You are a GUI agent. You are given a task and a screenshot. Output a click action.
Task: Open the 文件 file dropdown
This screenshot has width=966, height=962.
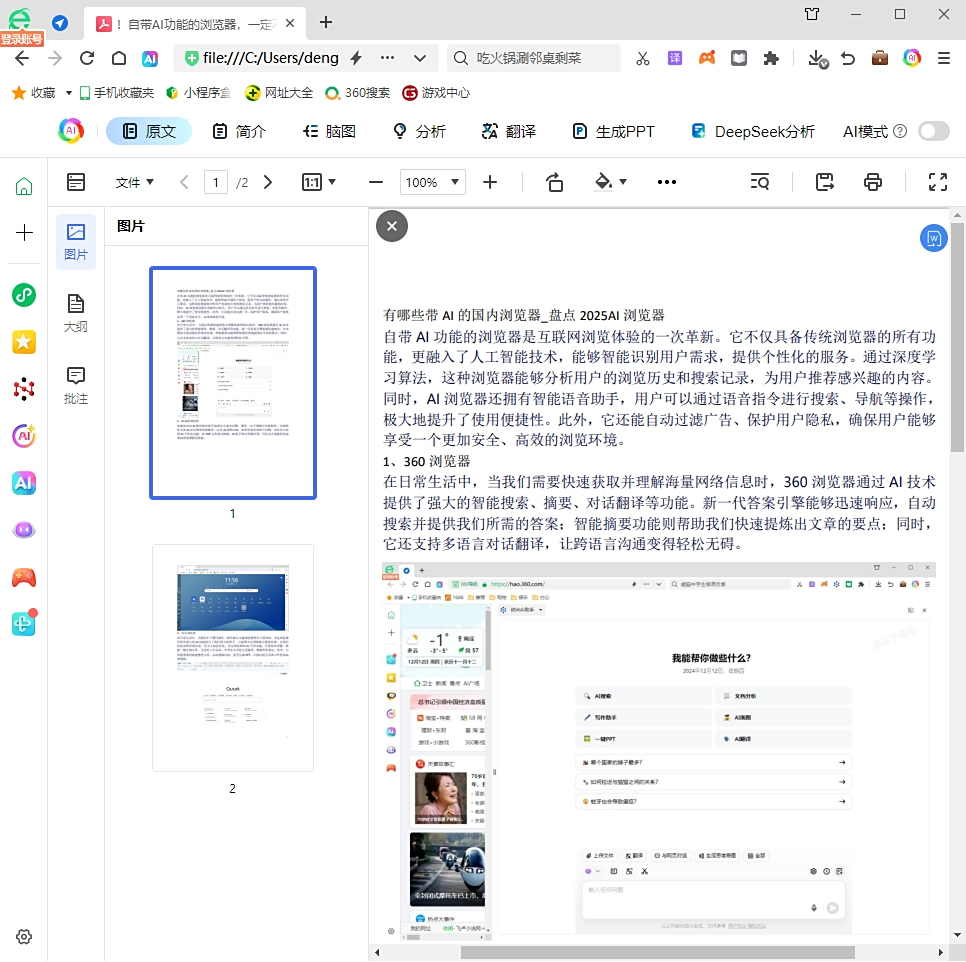pos(135,182)
